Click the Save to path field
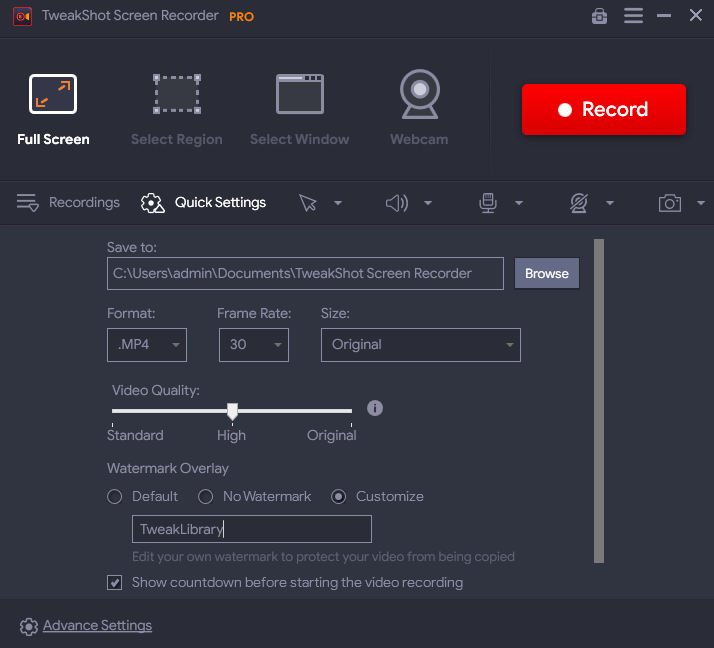 [x=305, y=273]
